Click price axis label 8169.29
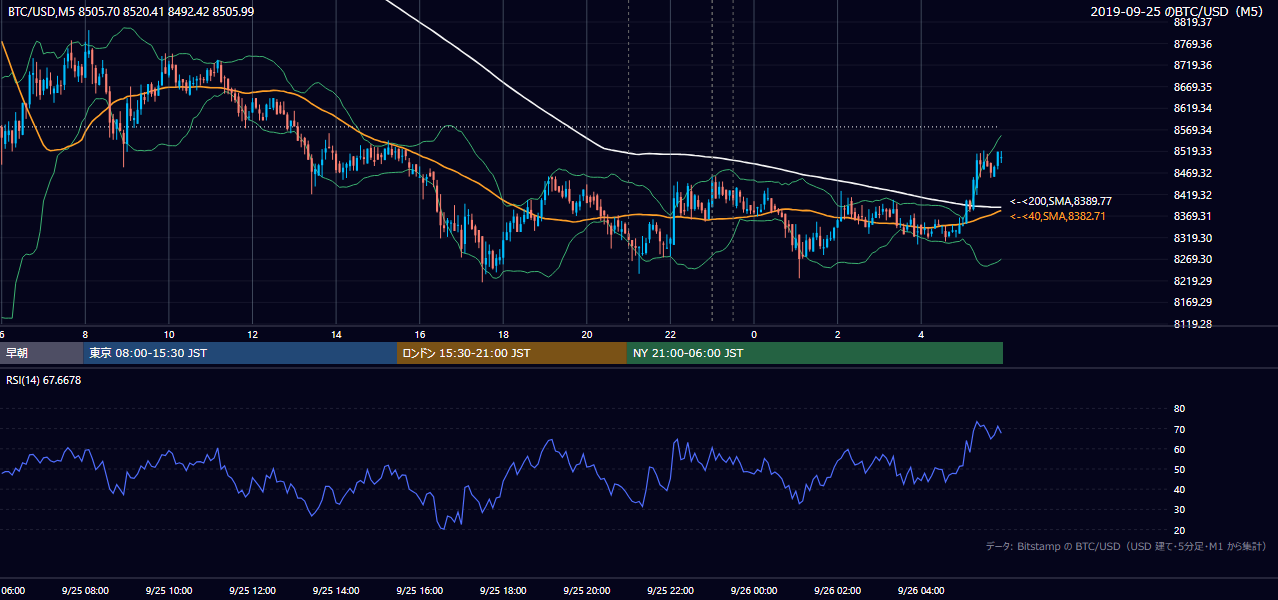Image resolution: width=1278 pixels, height=600 pixels. tap(1193, 302)
